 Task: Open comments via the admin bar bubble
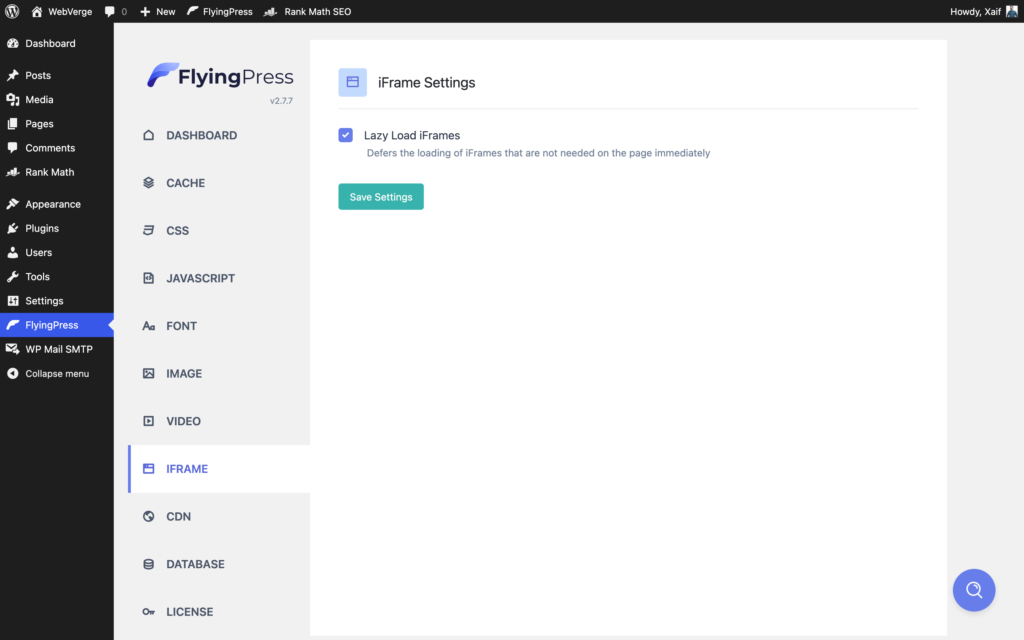tap(113, 11)
